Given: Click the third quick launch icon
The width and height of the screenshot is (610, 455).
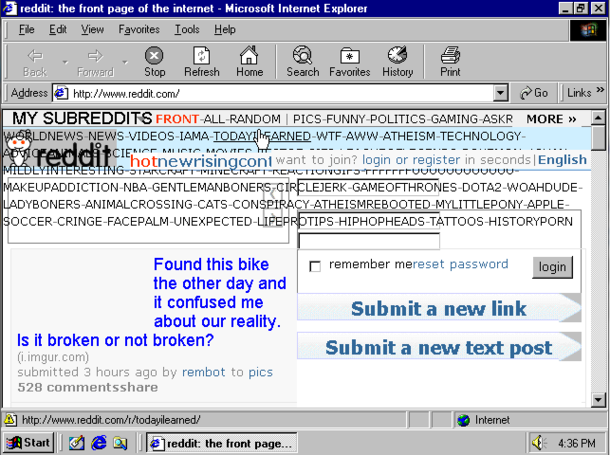Looking at the screenshot, I should [x=120, y=443].
